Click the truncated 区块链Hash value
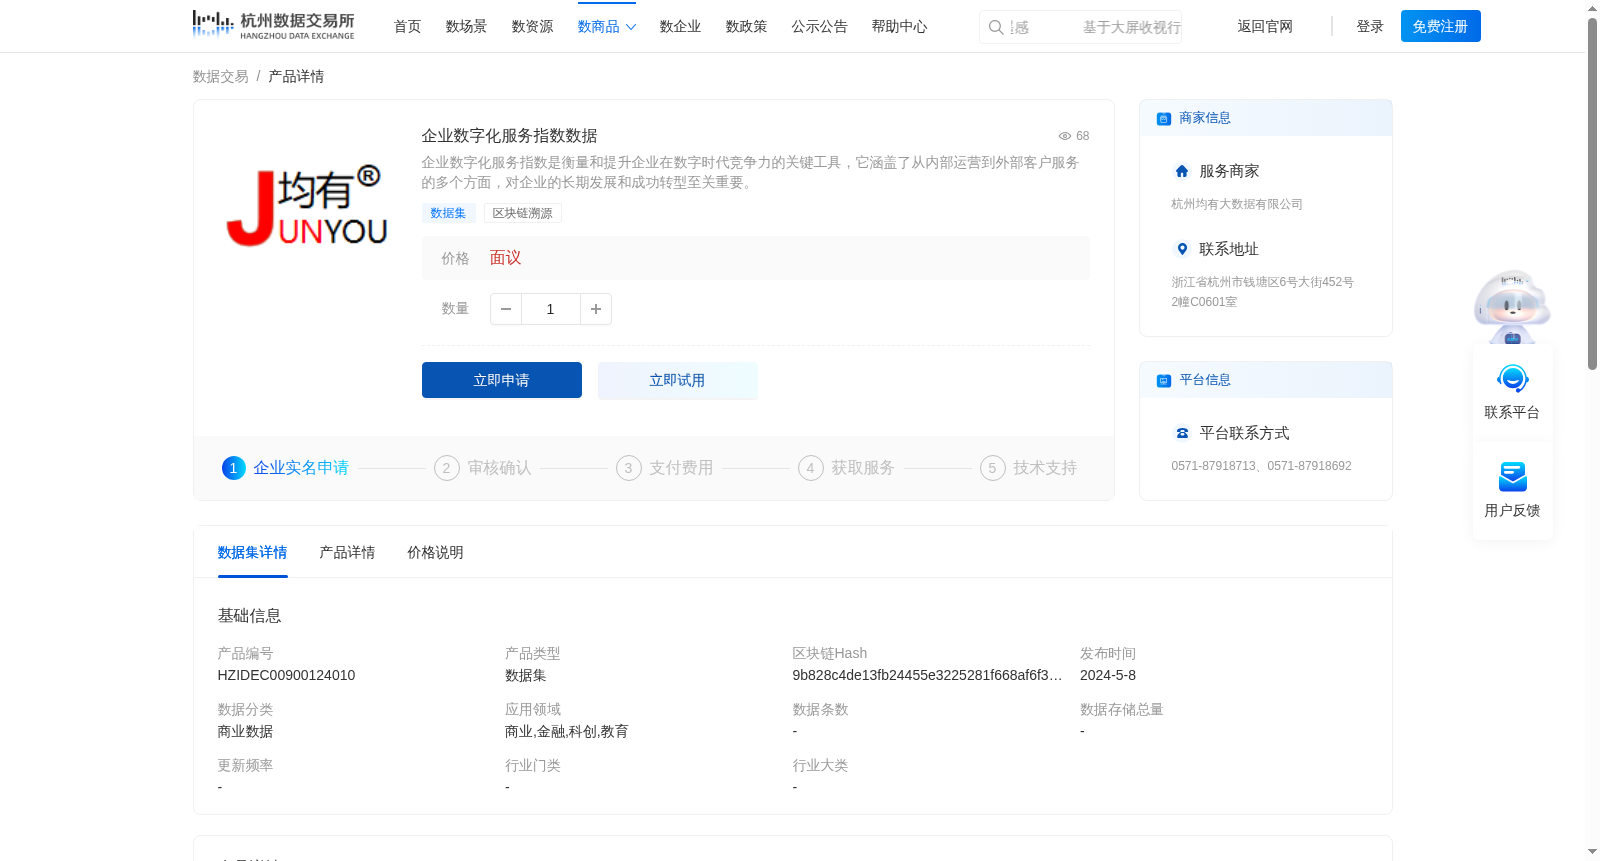Image resolution: width=1600 pixels, height=861 pixels. pos(928,675)
